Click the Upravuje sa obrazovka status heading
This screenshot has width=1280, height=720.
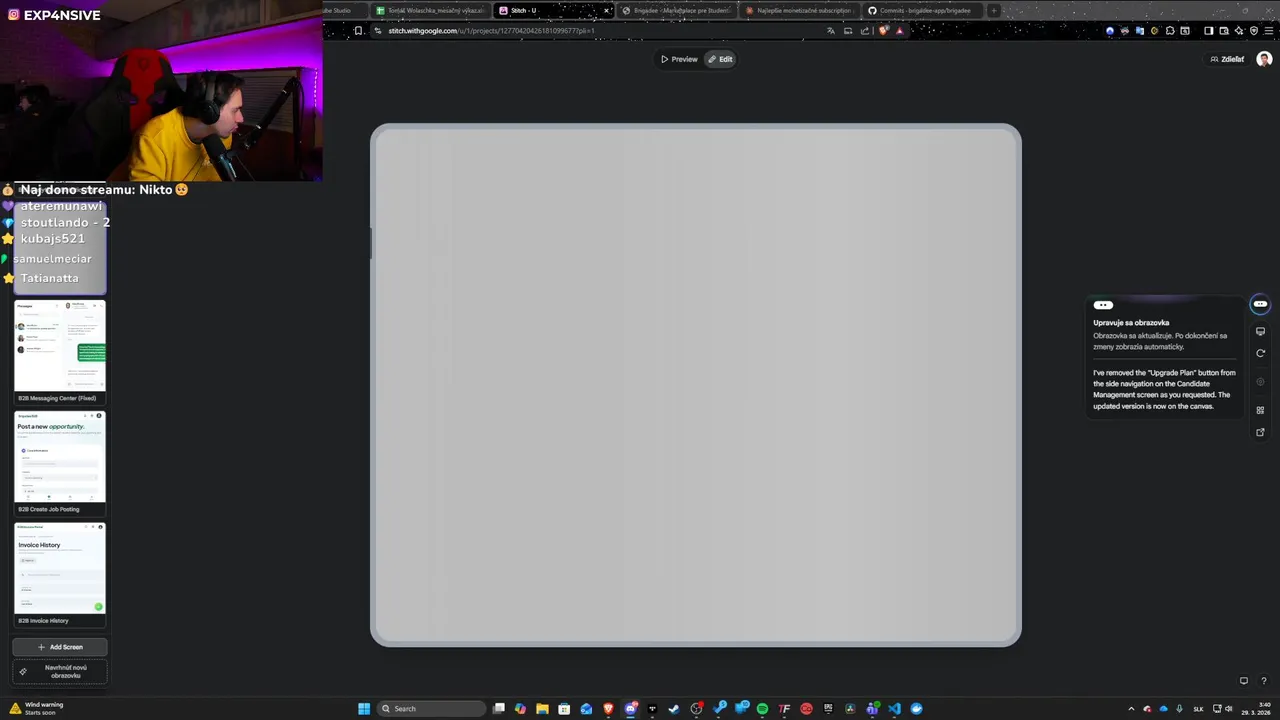[1131, 323]
